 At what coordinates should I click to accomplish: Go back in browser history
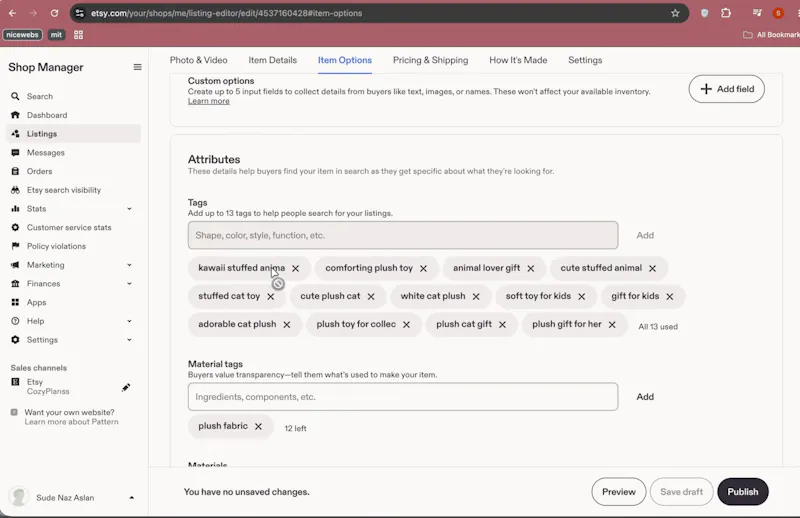12,13
